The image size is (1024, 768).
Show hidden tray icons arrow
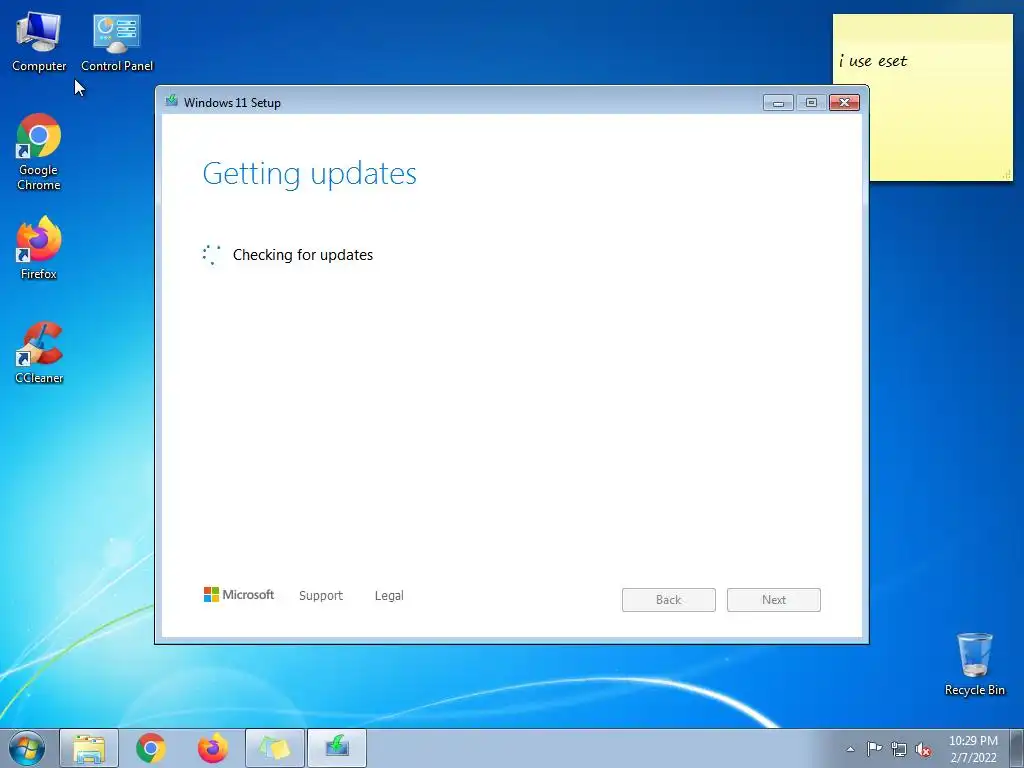pos(850,749)
